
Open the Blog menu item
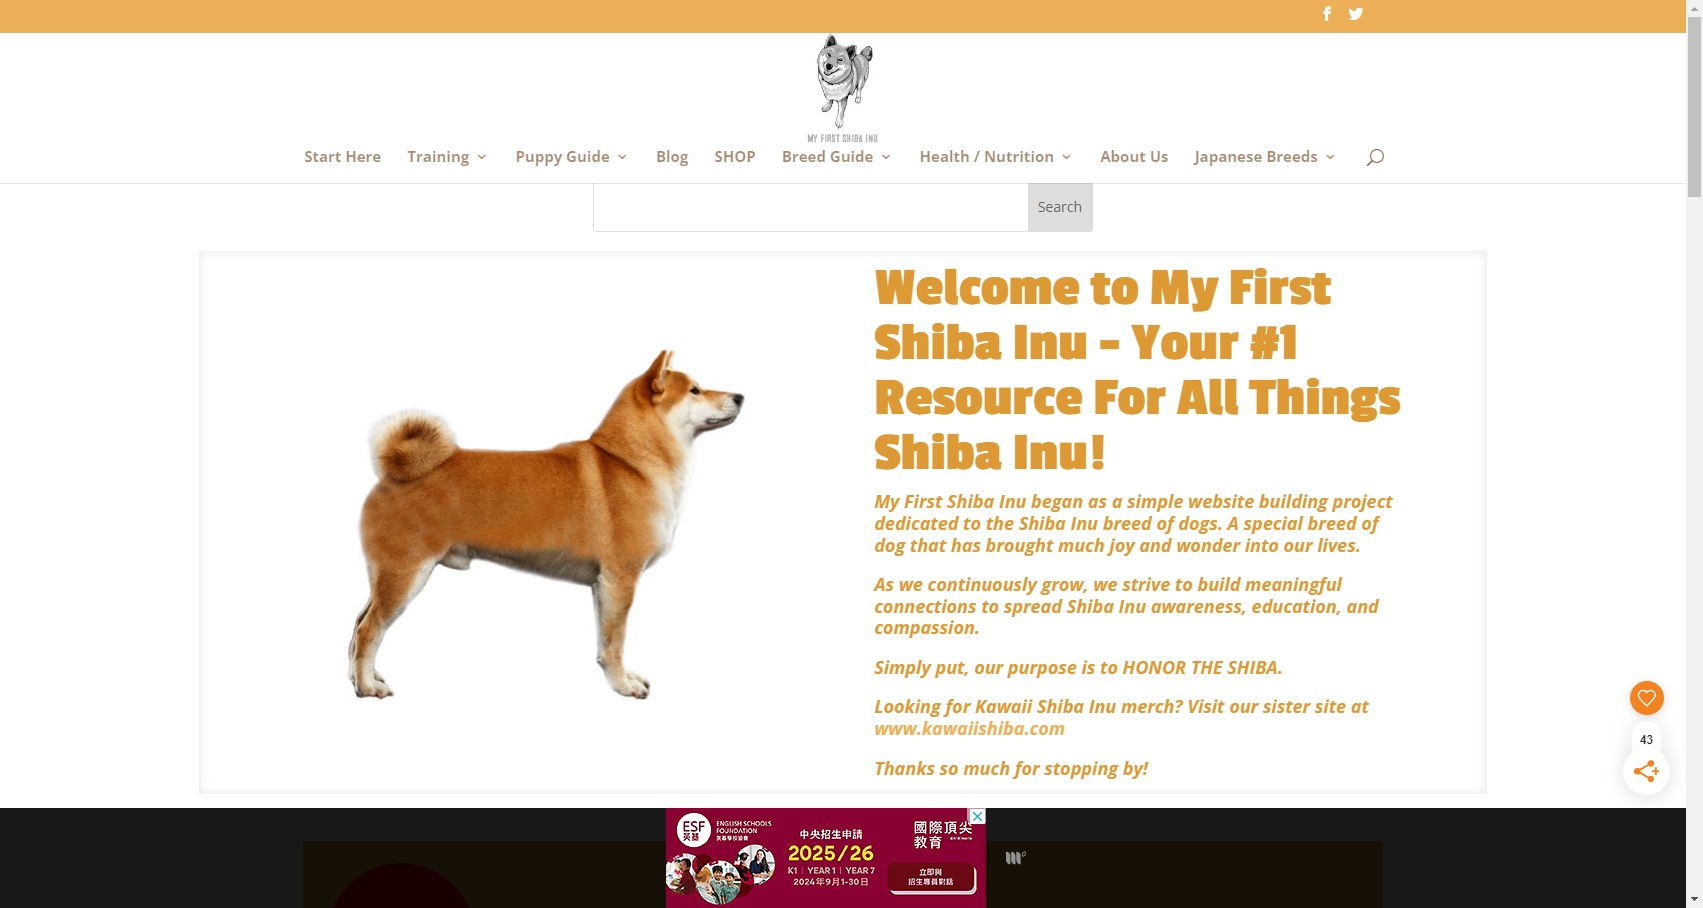click(x=672, y=157)
